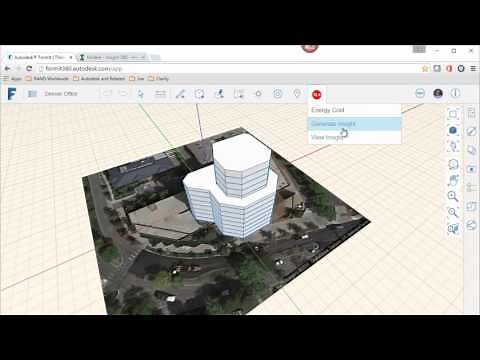This screenshot has width=480, height=360.
Task: Click the Group selection tool icon
Action: click(239, 94)
